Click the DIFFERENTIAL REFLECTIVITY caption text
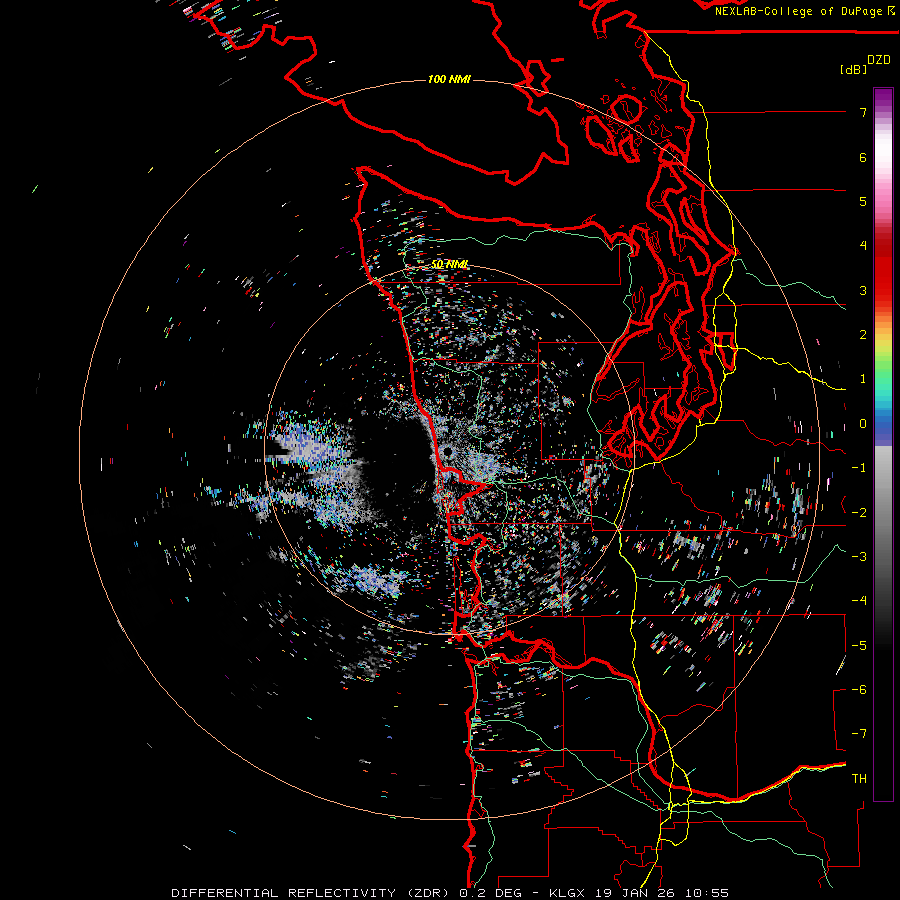900x900 pixels. 284,893
